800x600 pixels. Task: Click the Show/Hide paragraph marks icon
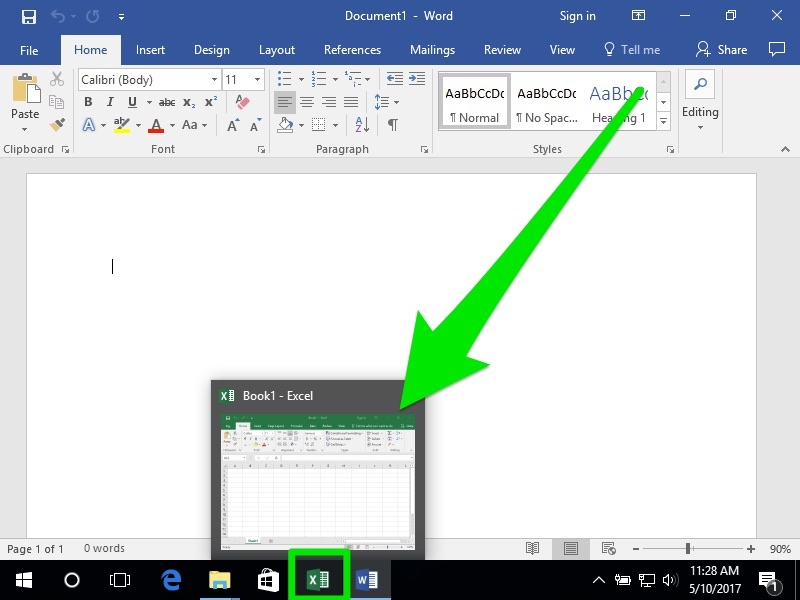pos(393,125)
